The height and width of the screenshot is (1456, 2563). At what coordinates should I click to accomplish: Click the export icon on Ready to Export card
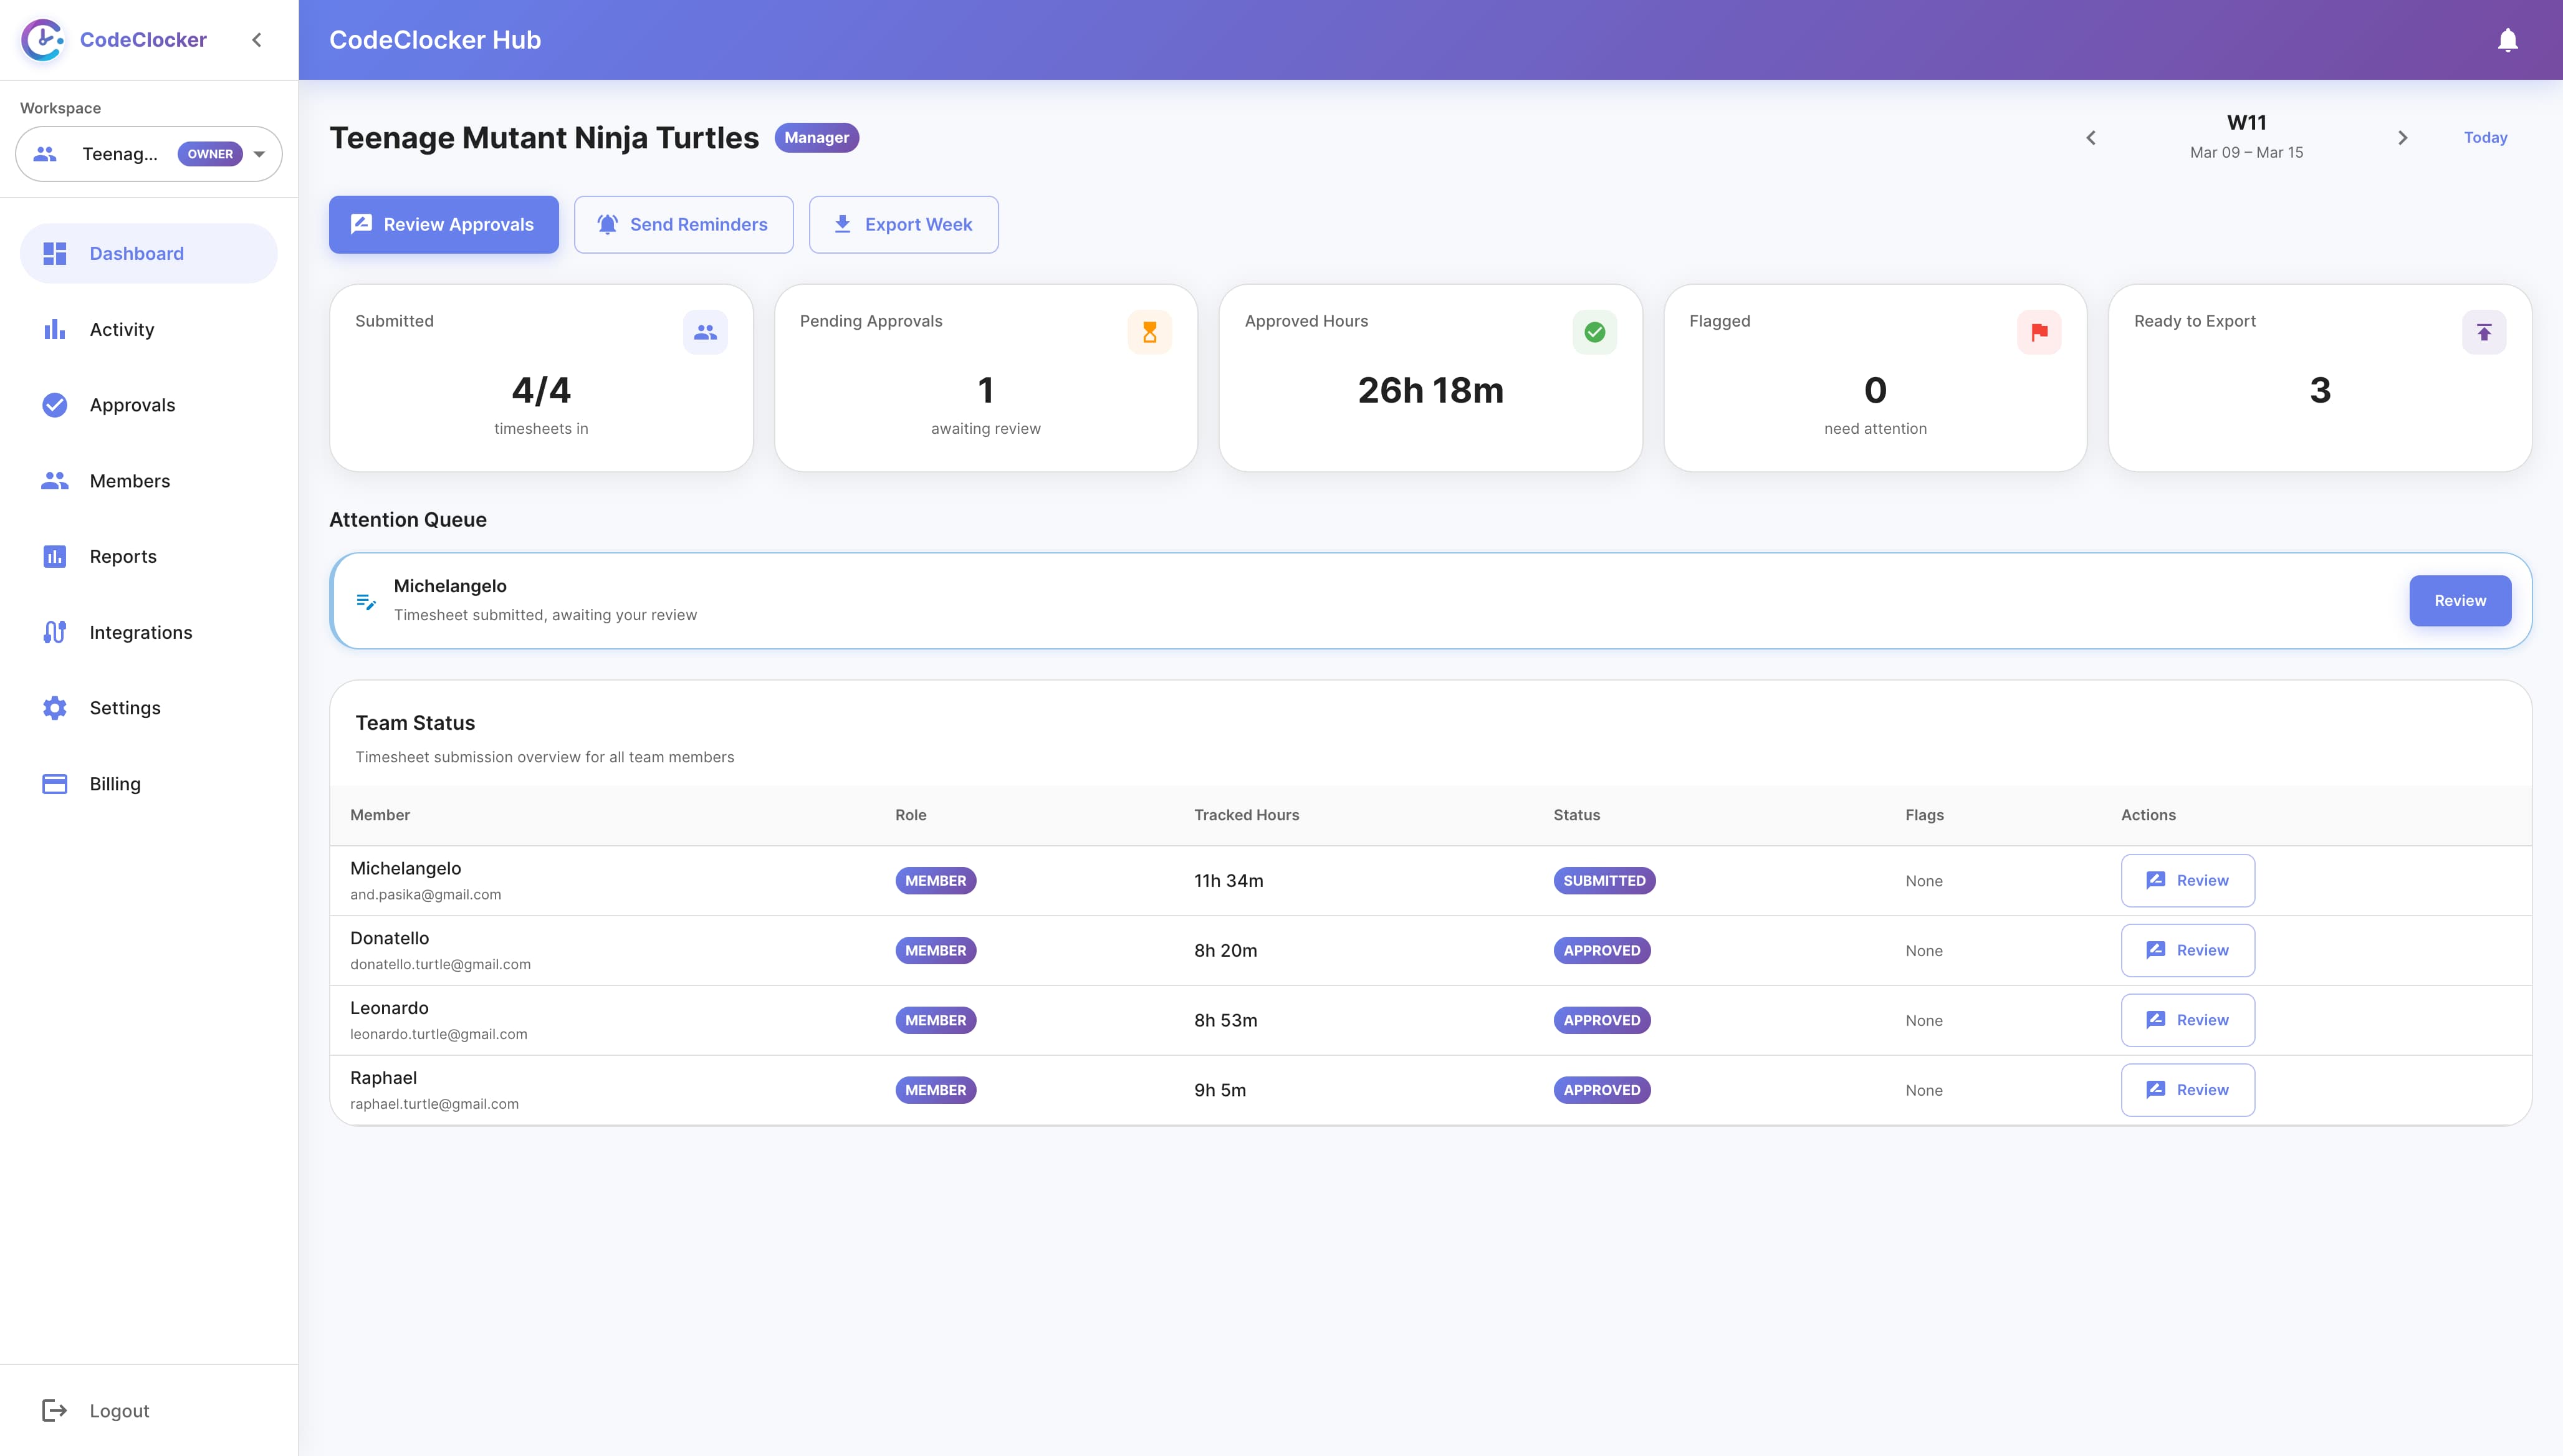pos(2483,331)
